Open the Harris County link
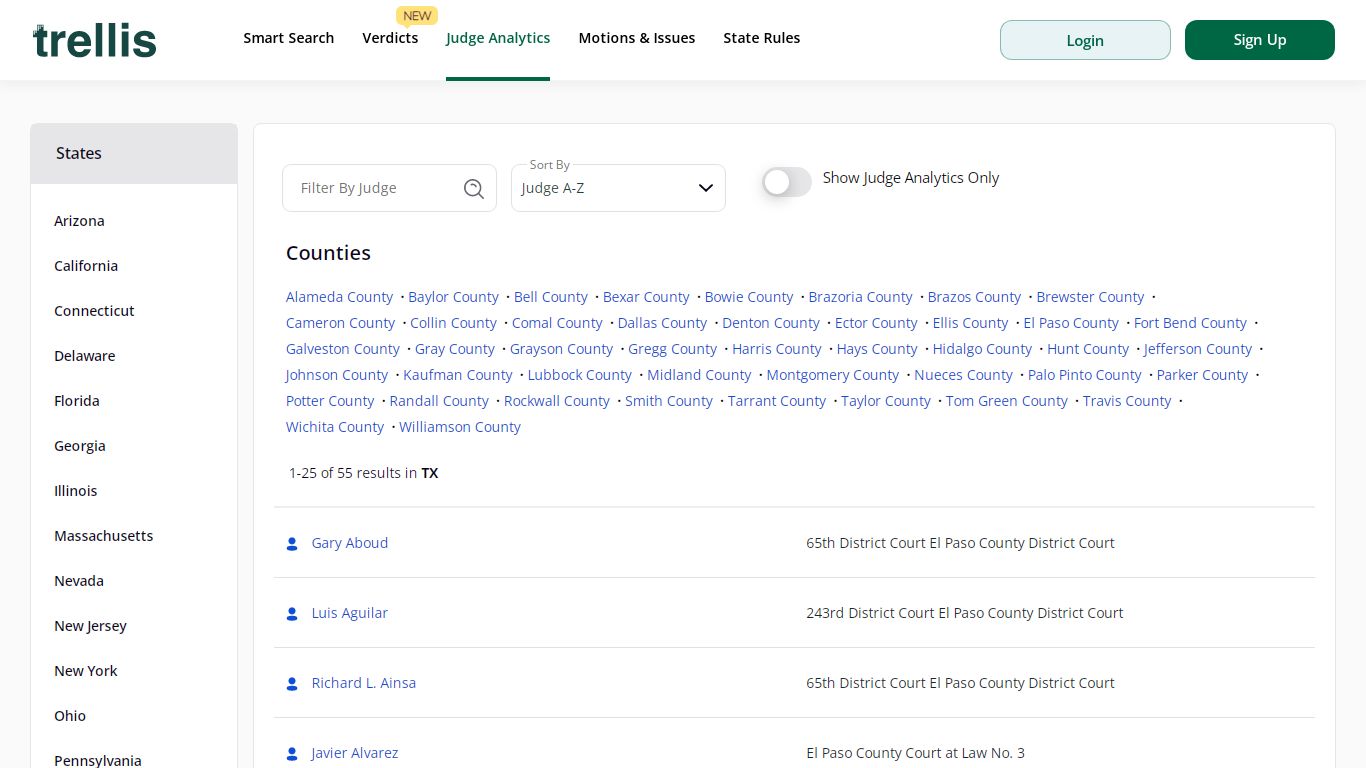1366x768 pixels. (777, 349)
